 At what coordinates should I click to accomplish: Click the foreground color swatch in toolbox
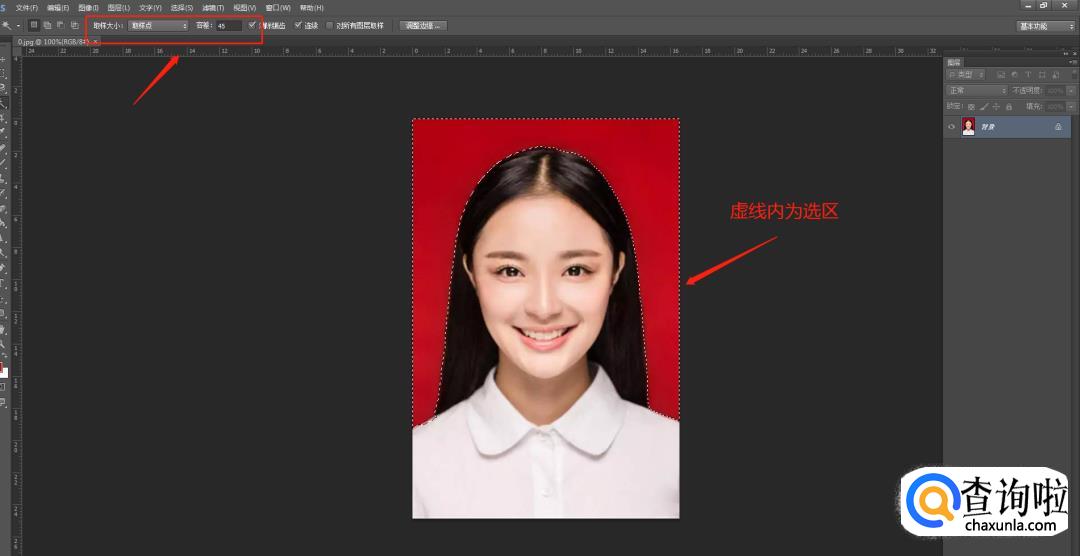click(x=2, y=367)
